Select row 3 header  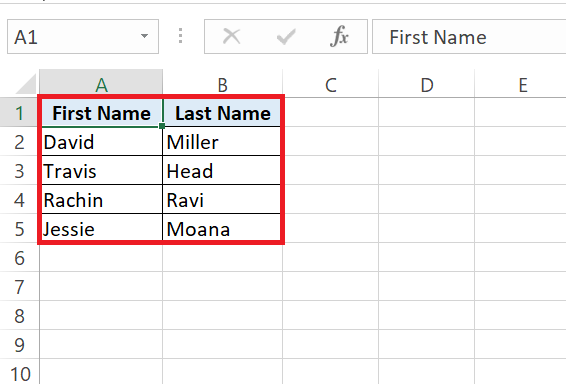point(19,171)
